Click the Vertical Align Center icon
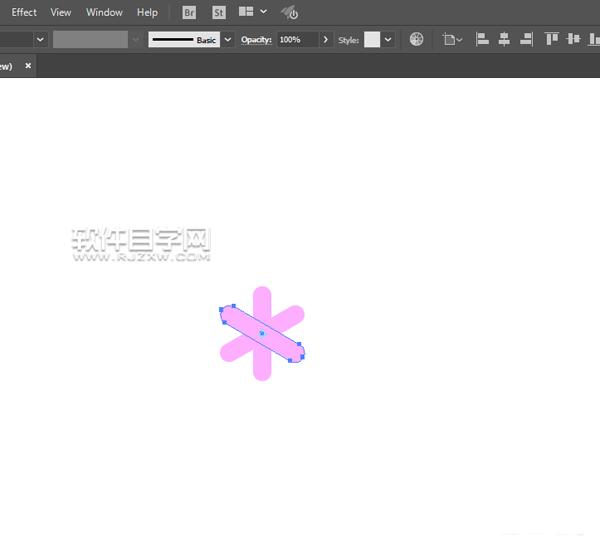The width and height of the screenshot is (600, 537). [573, 40]
